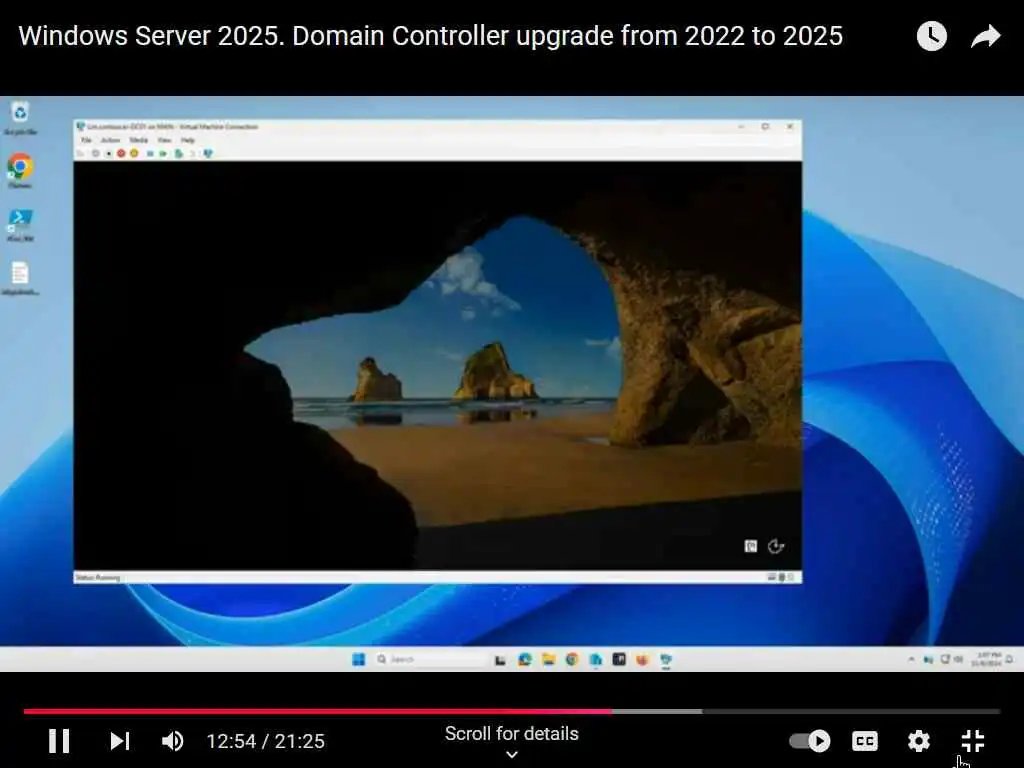Open the PowerShell desktop shortcut

pyautogui.click(x=20, y=225)
